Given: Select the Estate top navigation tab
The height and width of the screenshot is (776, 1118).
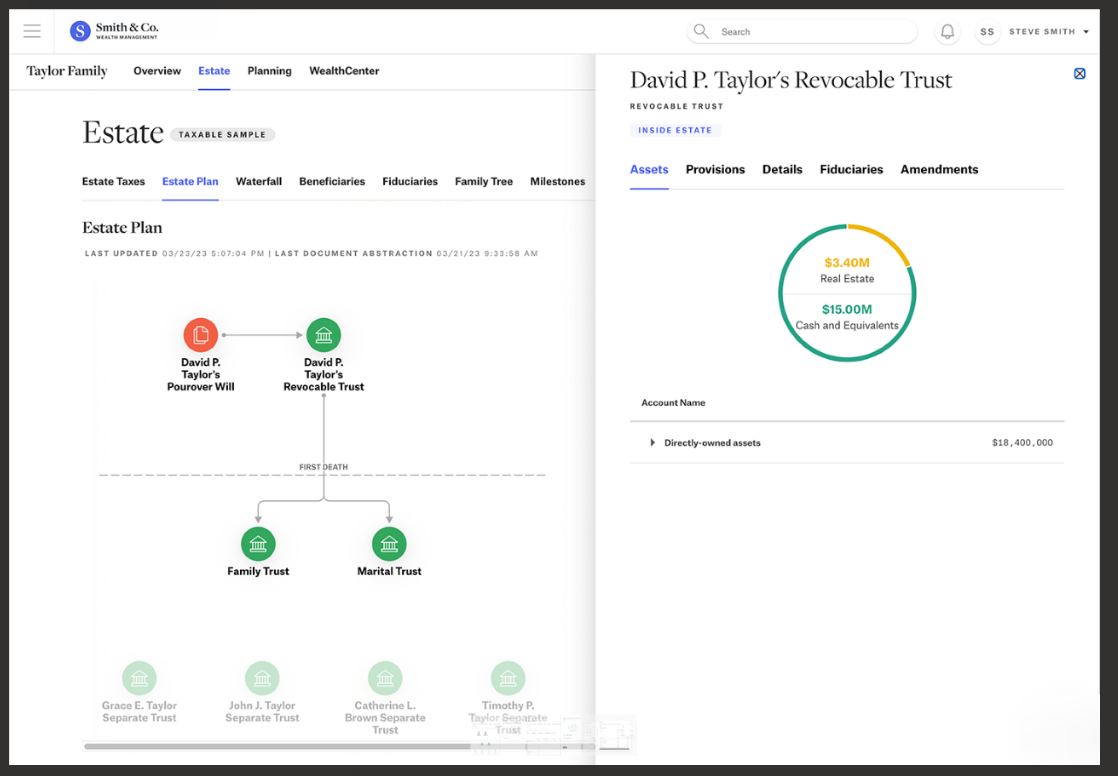Looking at the screenshot, I should click(x=214, y=71).
